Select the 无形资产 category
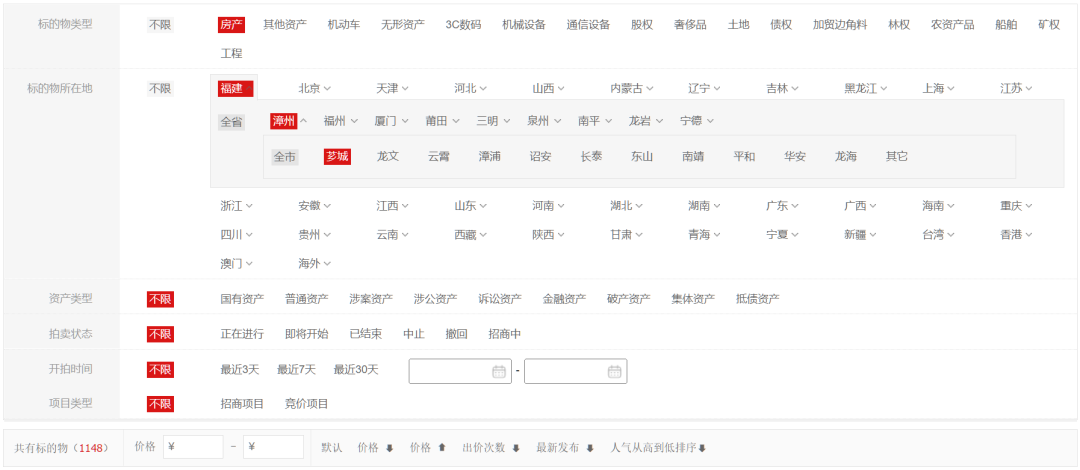This screenshot has width=1080, height=470. point(403,25)
